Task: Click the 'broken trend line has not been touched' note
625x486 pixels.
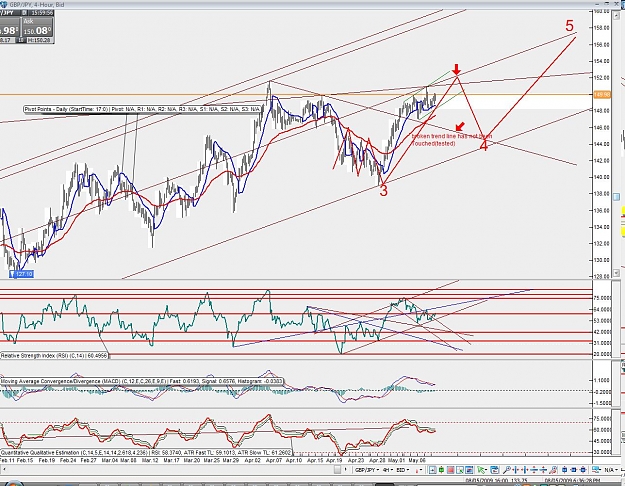Action: coord(452,140)
